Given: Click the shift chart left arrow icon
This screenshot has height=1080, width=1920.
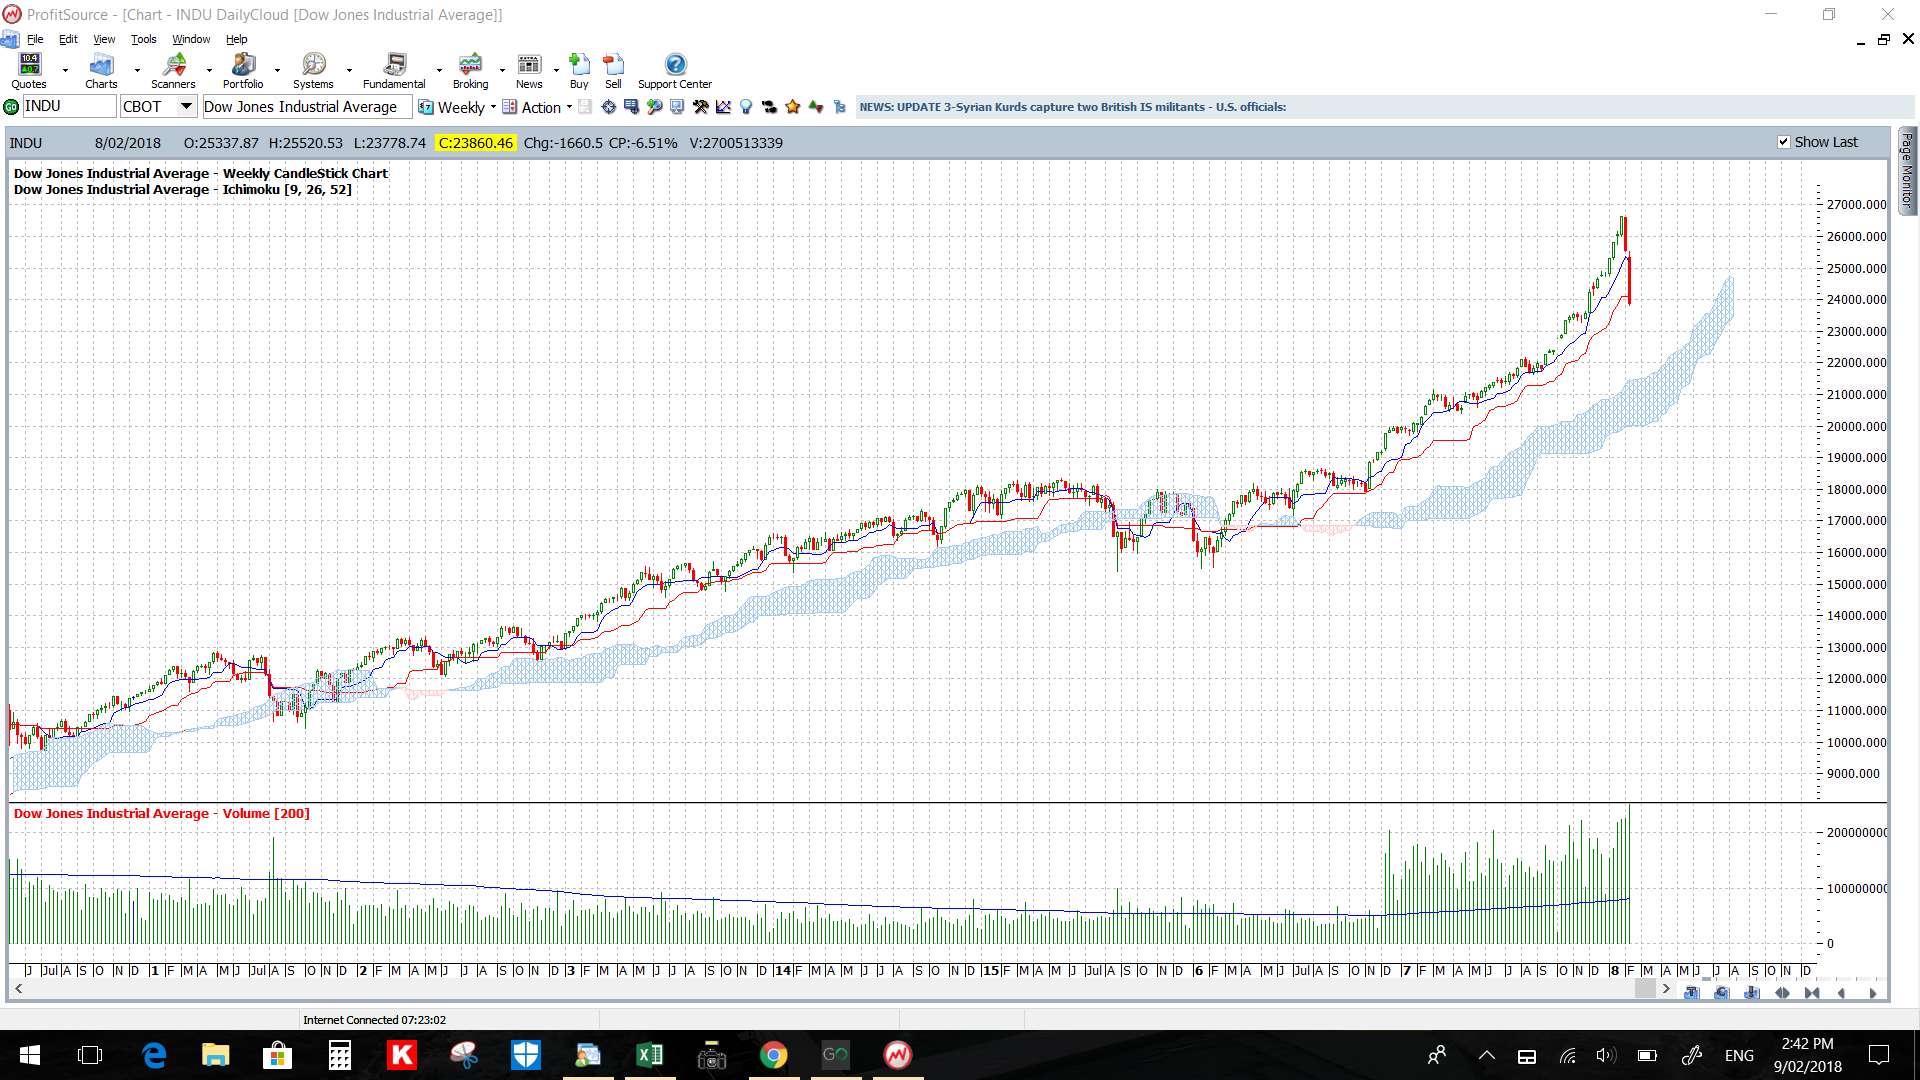Looking at the screenshot, I should click(x=1841, y=993).
